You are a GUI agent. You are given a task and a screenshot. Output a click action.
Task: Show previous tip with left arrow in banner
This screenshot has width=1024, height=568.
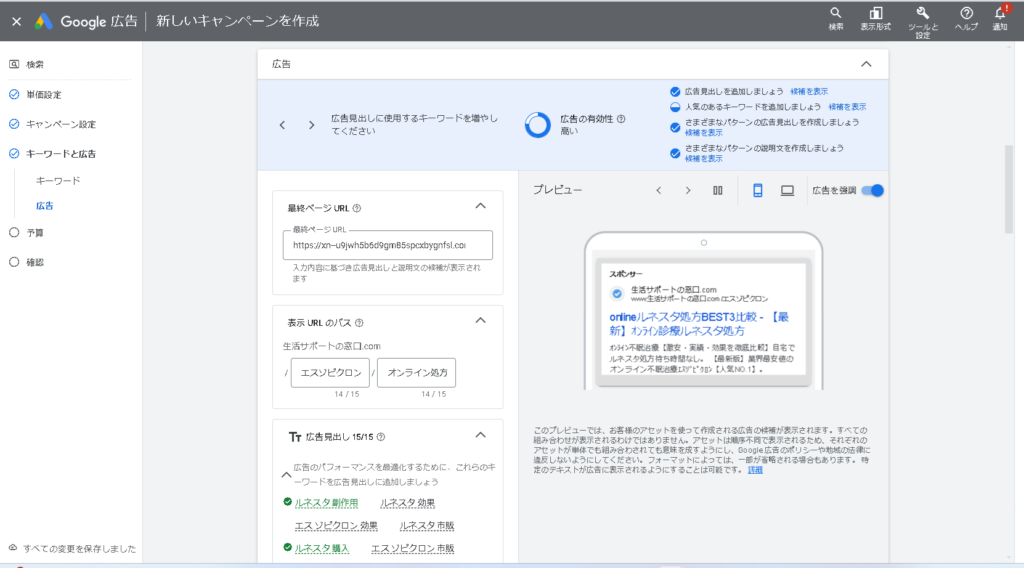pos(282,125)
